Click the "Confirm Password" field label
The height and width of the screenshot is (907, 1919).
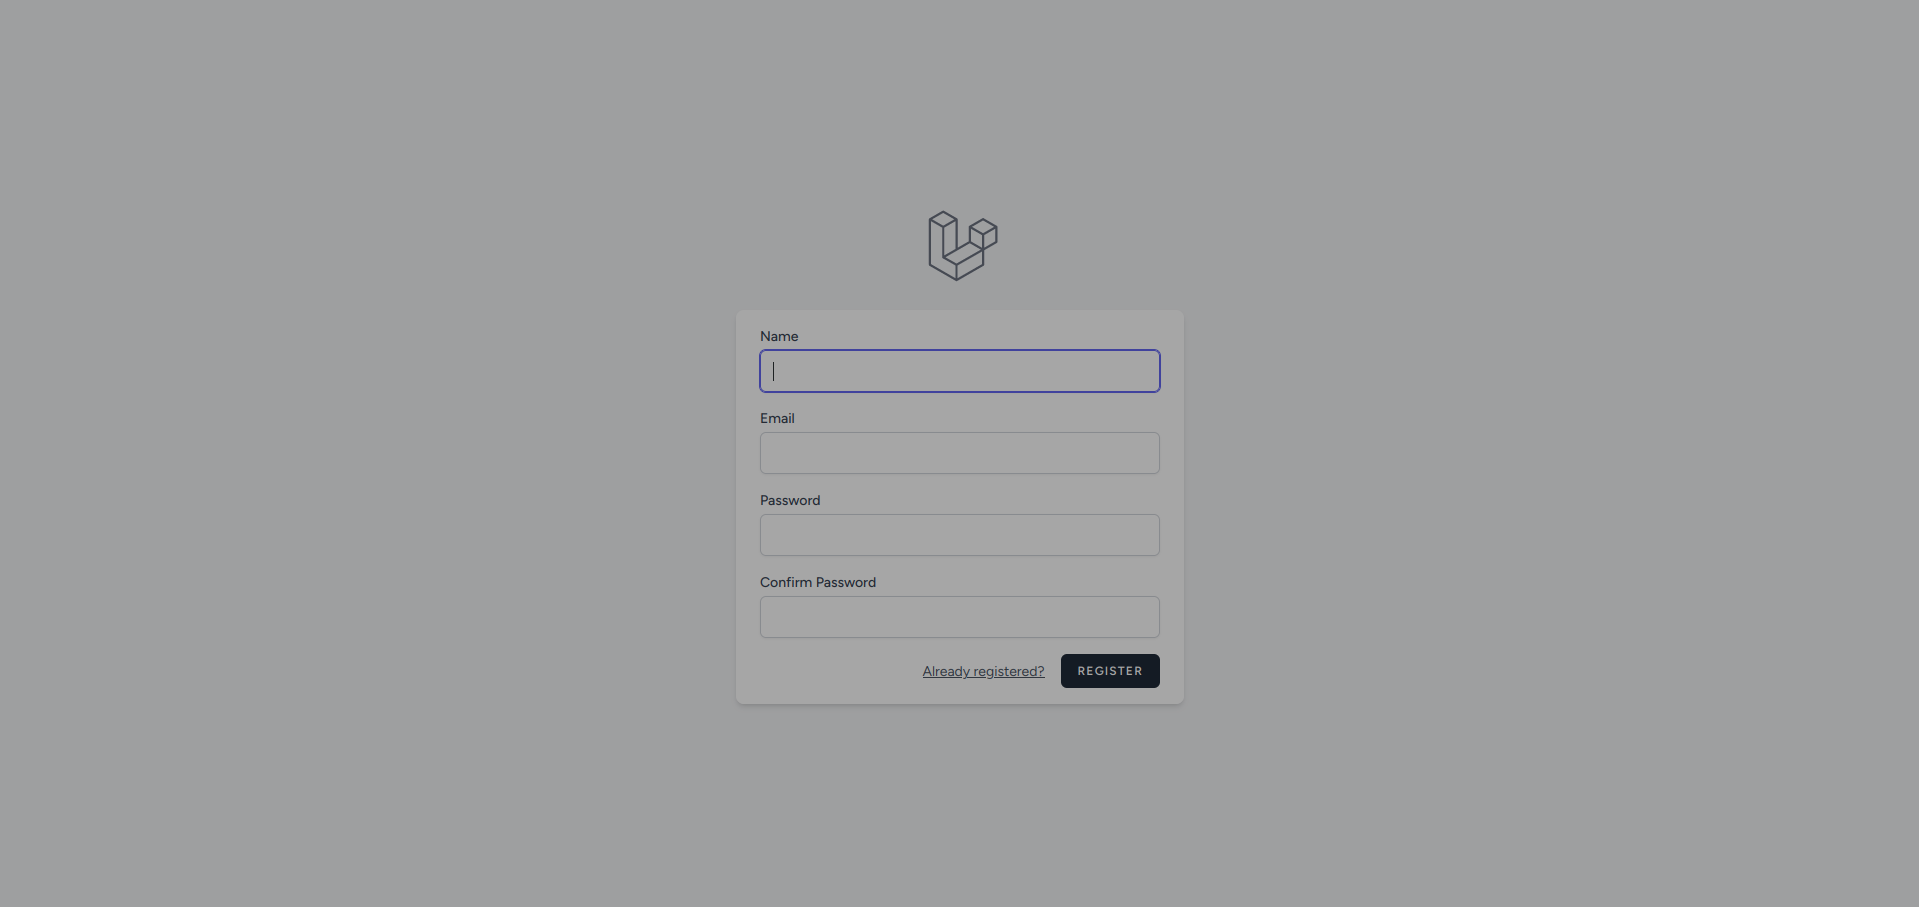[x=818, y=582]
